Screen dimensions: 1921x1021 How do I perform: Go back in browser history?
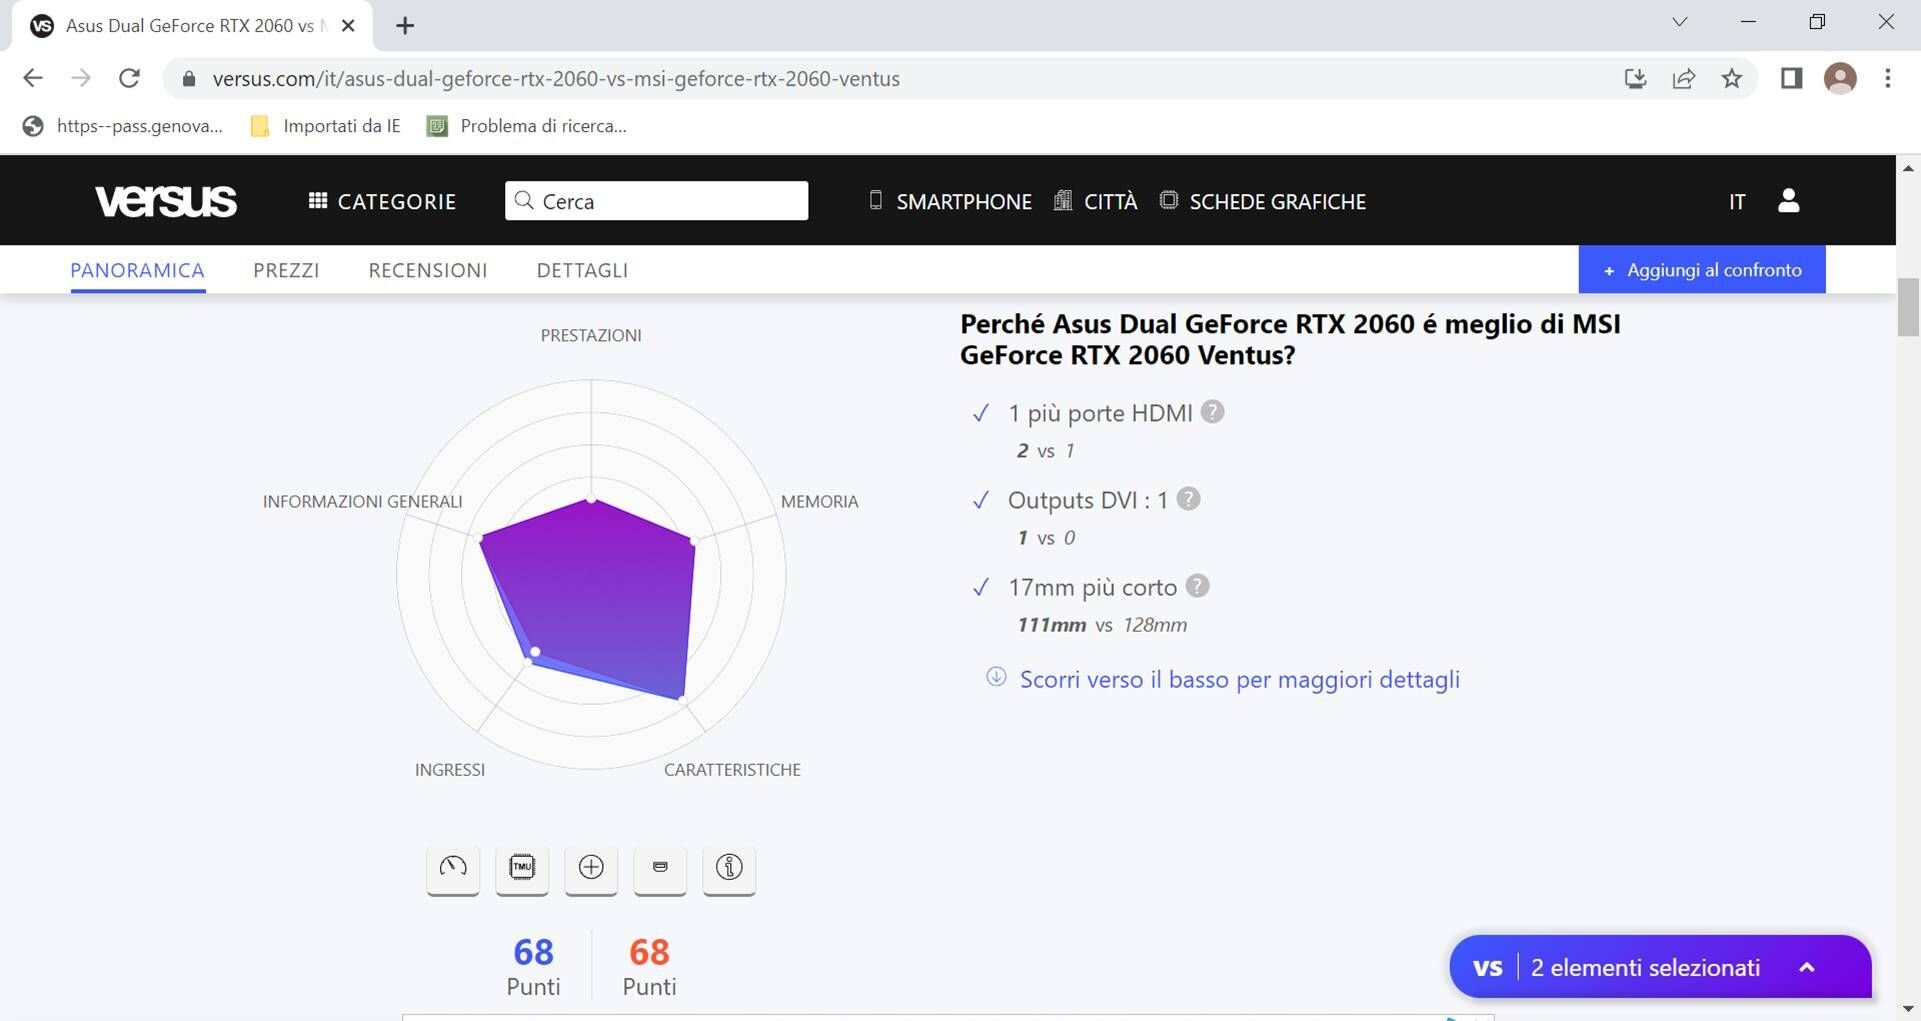tap(33, 78)
